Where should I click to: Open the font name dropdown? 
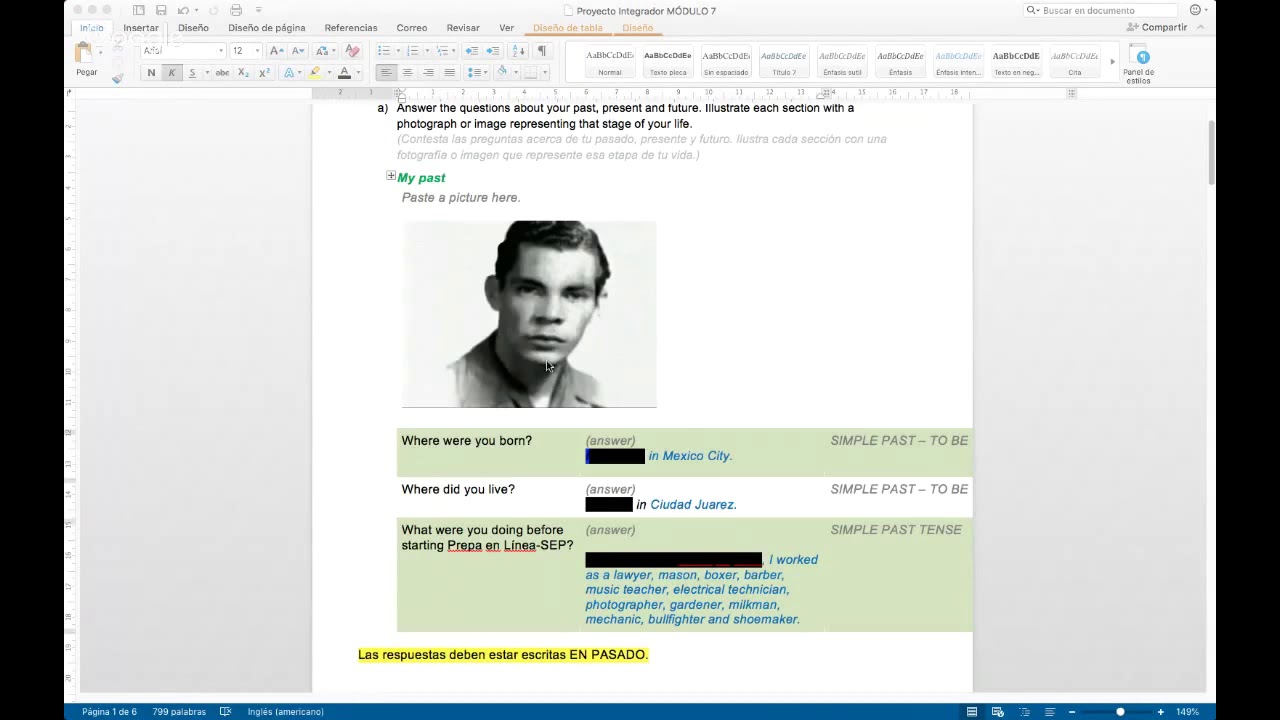click(221, 51)
